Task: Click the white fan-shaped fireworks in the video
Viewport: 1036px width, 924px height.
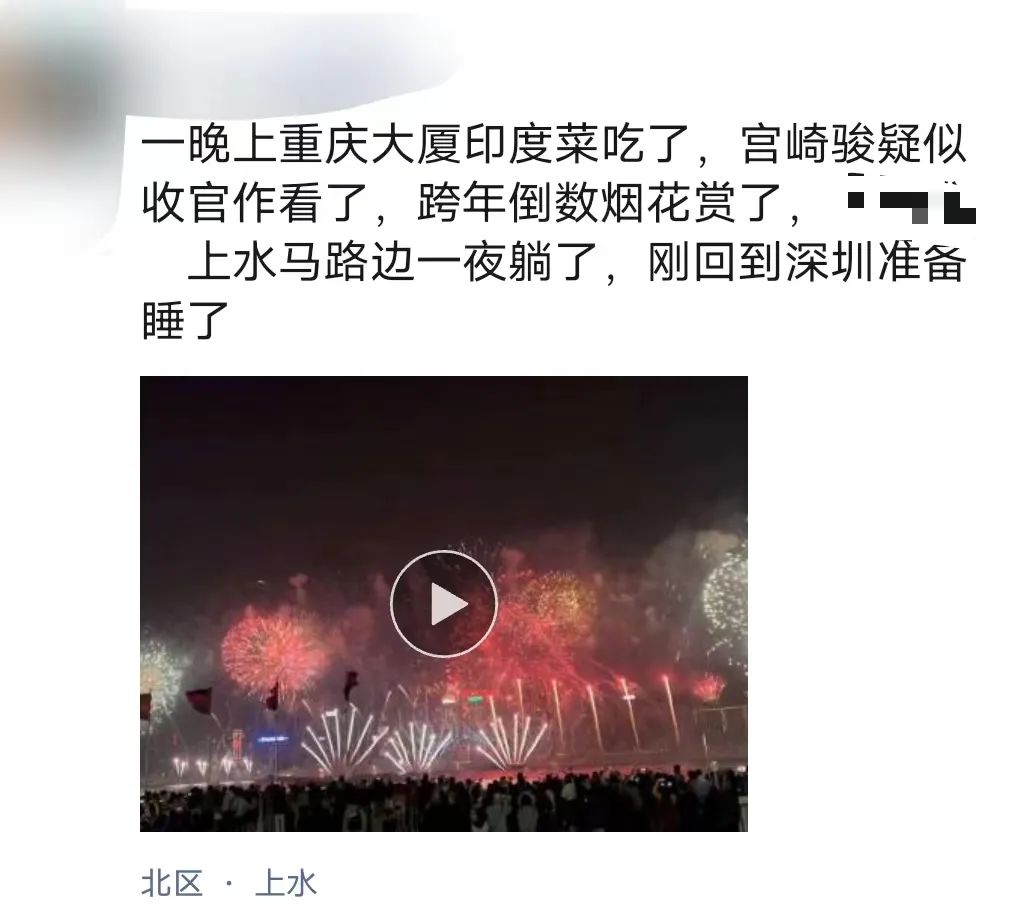Action: point(423,740)
